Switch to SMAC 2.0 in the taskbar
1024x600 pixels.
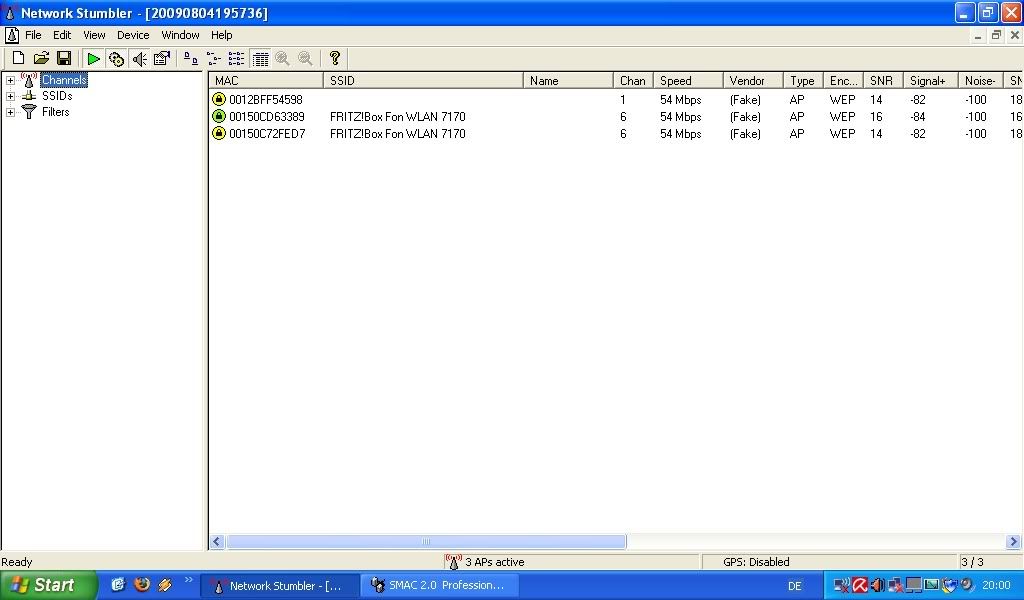[x=438, y=586]
